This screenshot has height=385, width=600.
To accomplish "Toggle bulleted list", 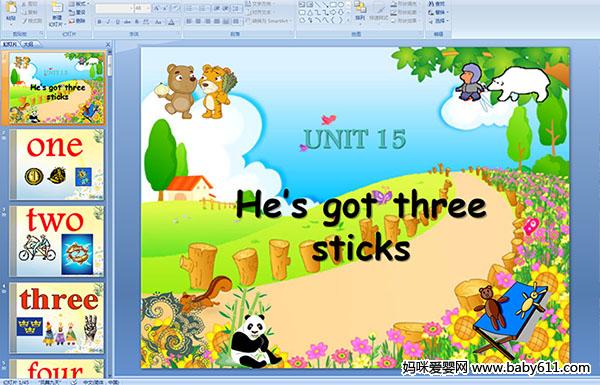I will [190, 8].
